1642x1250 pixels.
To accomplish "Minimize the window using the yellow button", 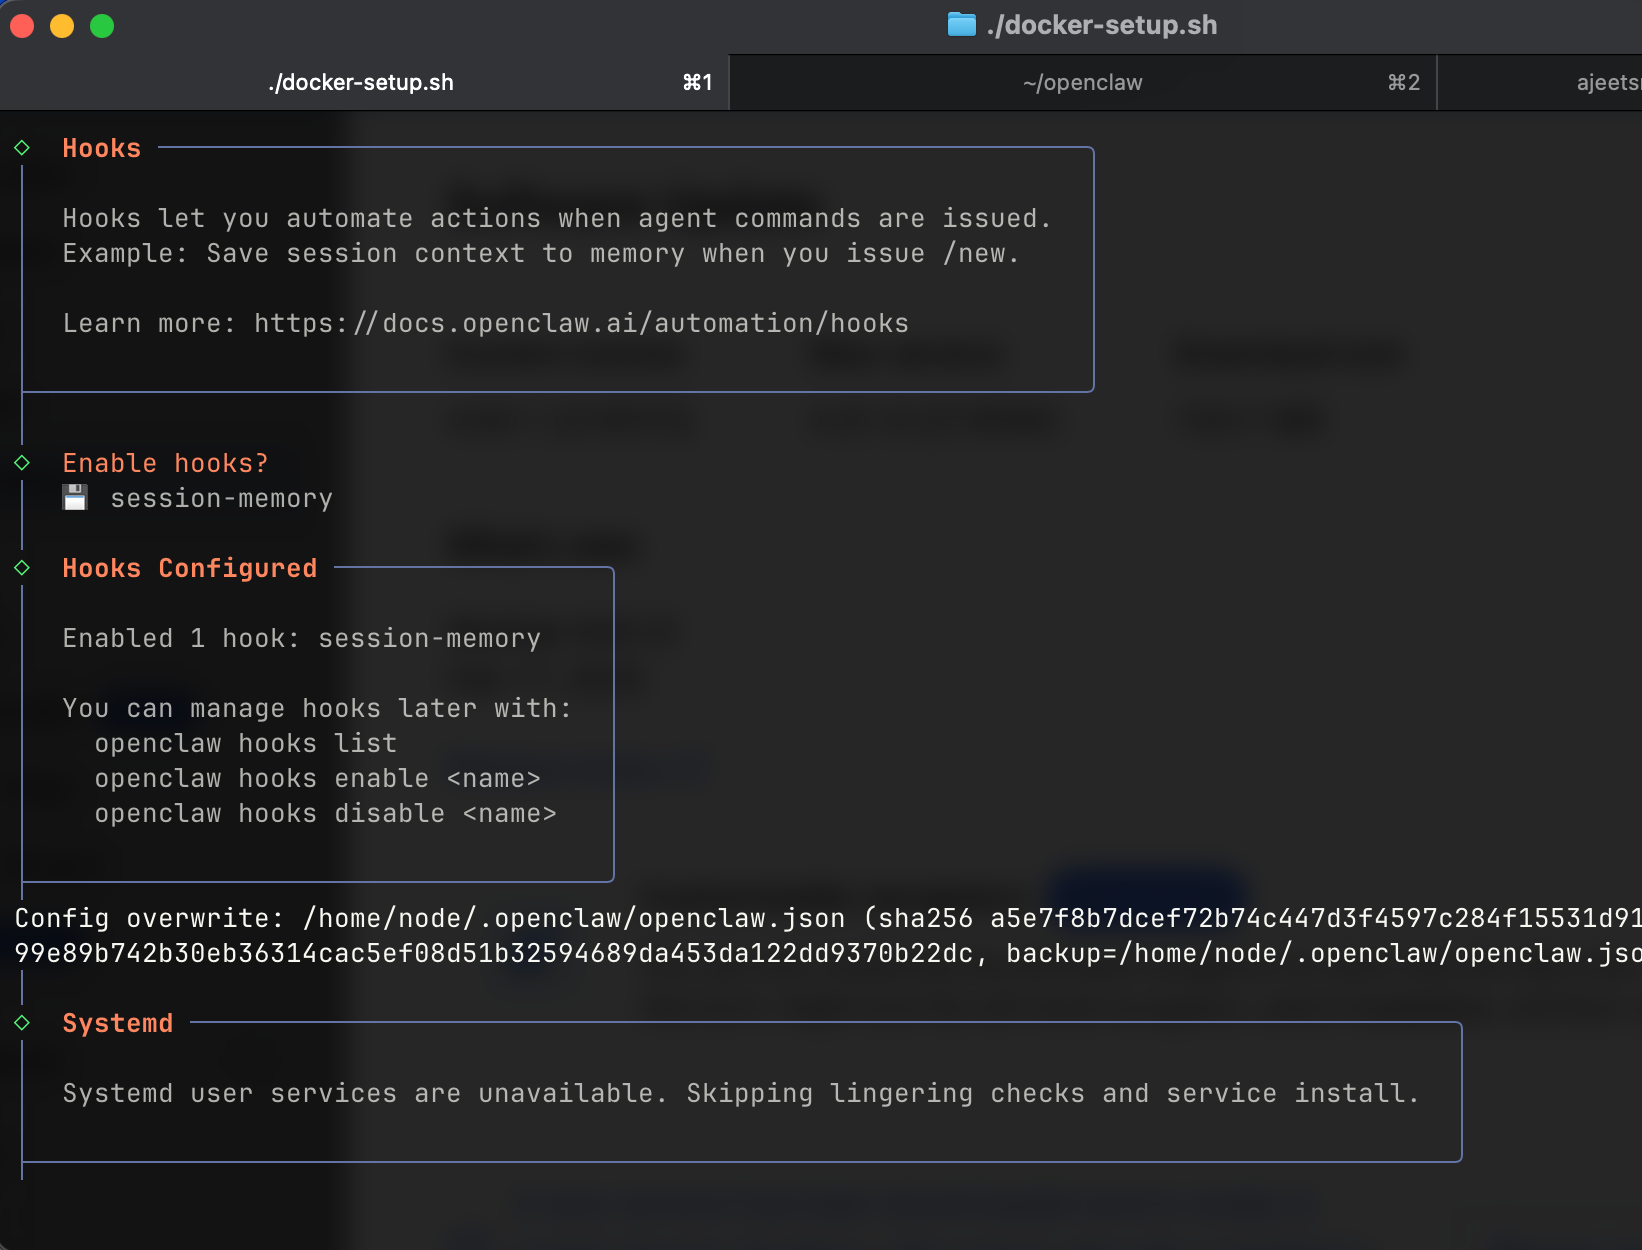I will point(62,26).
